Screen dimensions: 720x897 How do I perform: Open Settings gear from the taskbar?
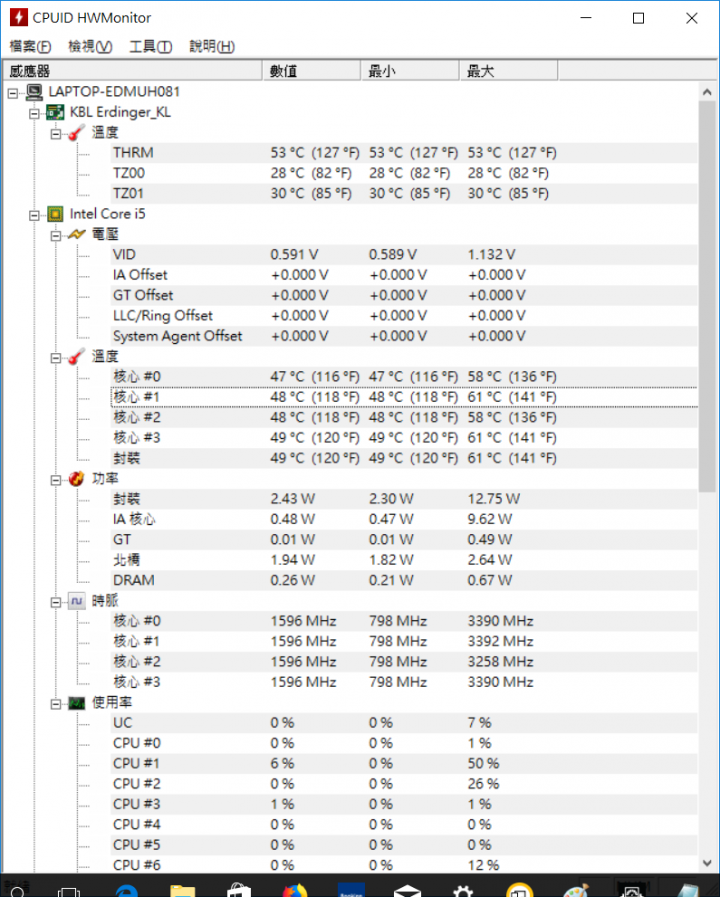tap(463, 891)
